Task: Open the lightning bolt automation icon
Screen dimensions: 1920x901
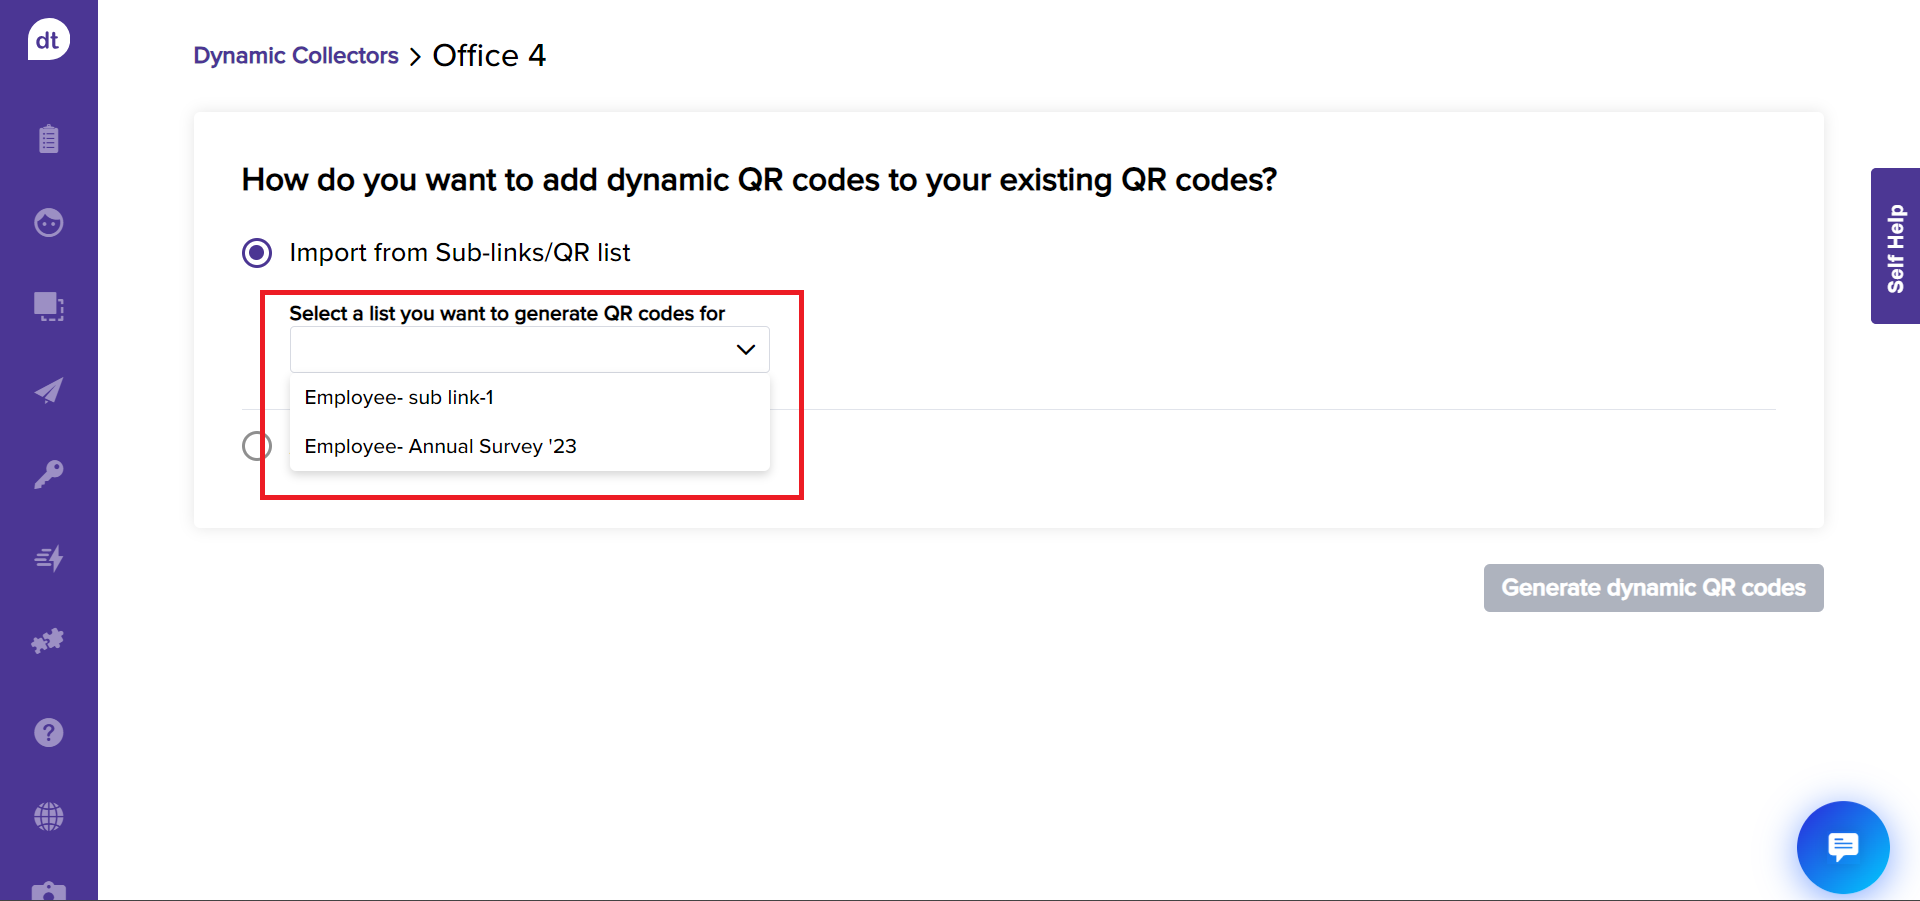Action: point(48,558)
